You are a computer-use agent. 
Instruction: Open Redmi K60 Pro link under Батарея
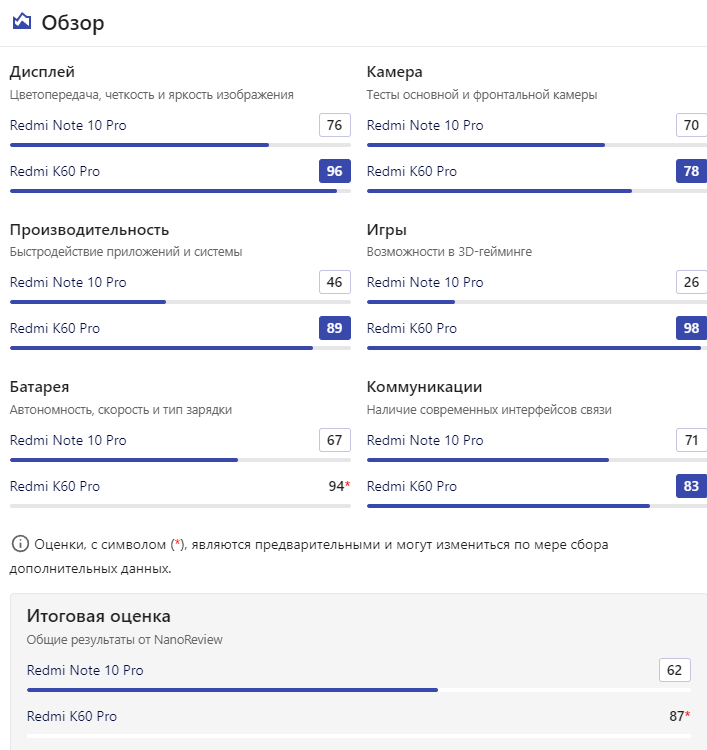coord(55,486)
